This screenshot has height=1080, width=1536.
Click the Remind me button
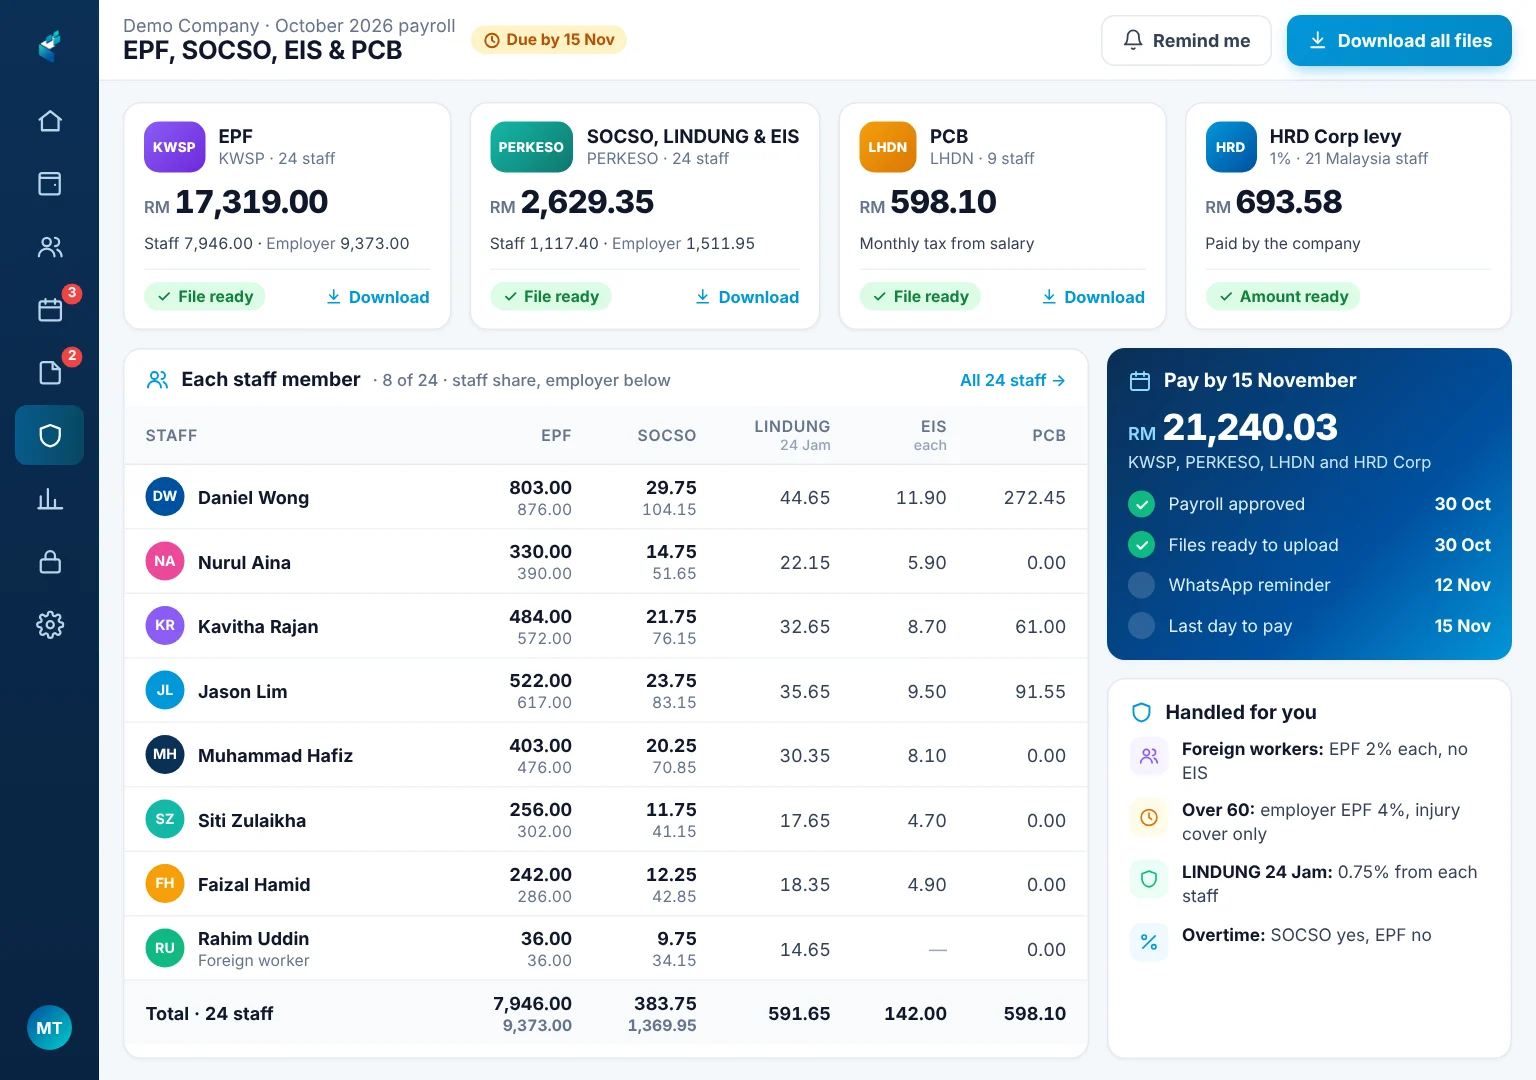click(x=1186, y=41)
